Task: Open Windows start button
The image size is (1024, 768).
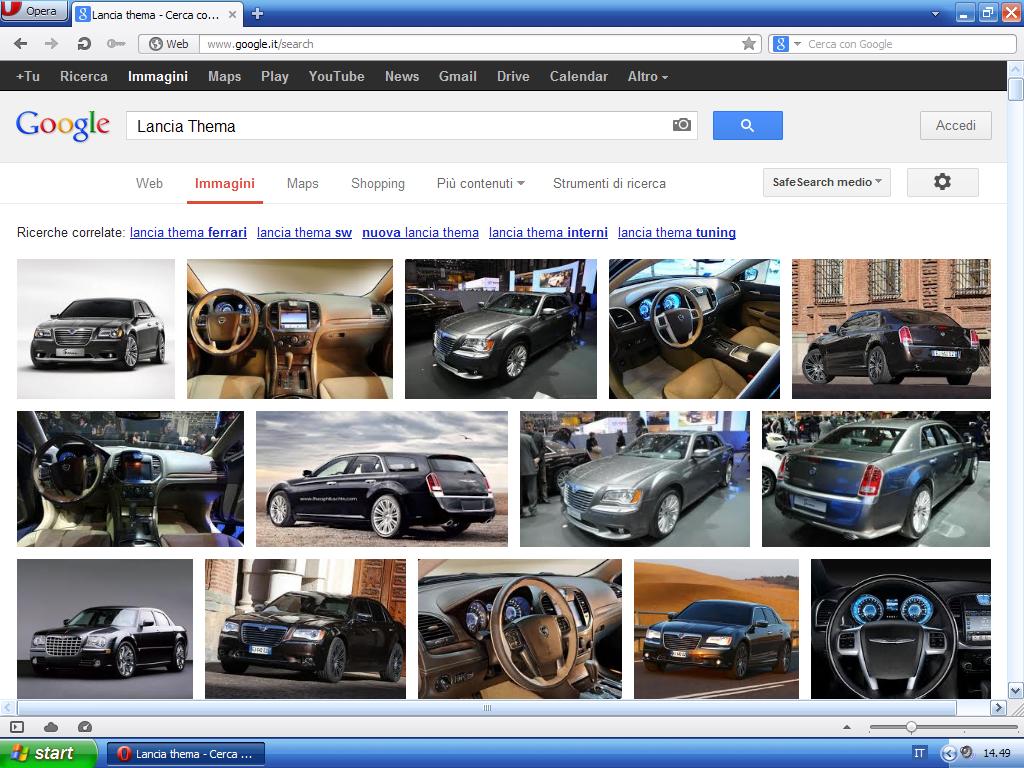Action: 47,753
